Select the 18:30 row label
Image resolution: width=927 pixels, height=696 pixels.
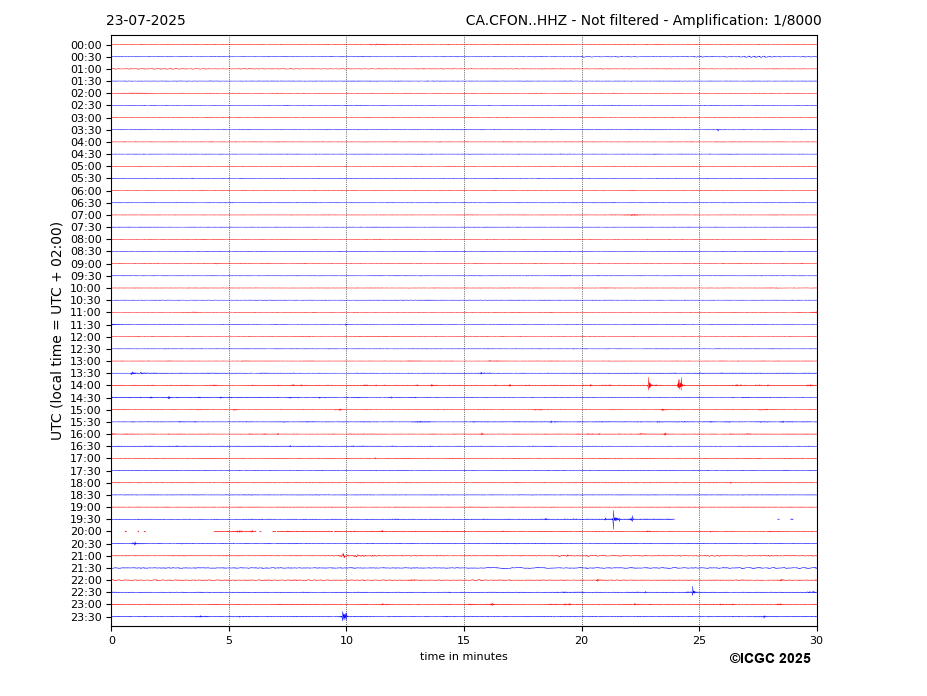(x=86, y=496)
